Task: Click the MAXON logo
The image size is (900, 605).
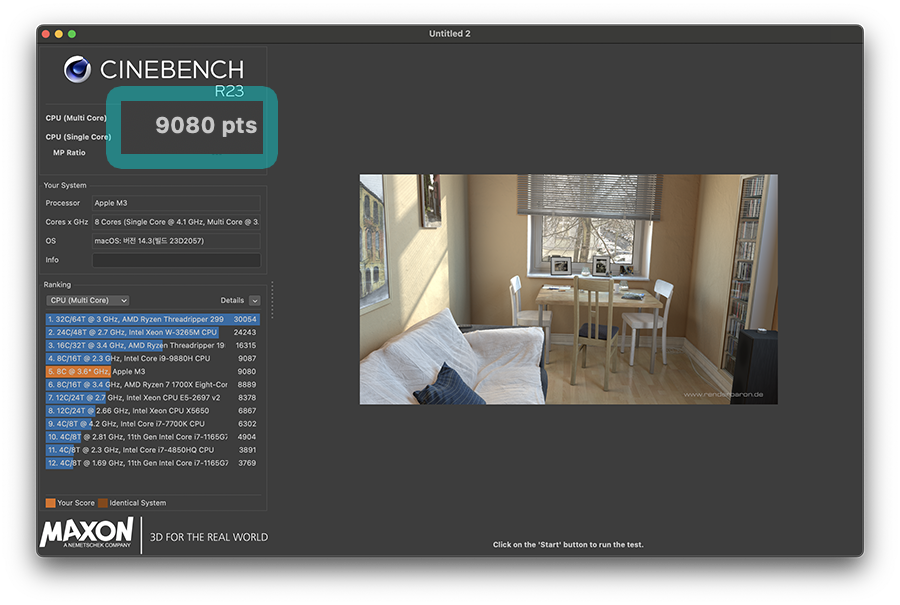Action: [87, 532]
